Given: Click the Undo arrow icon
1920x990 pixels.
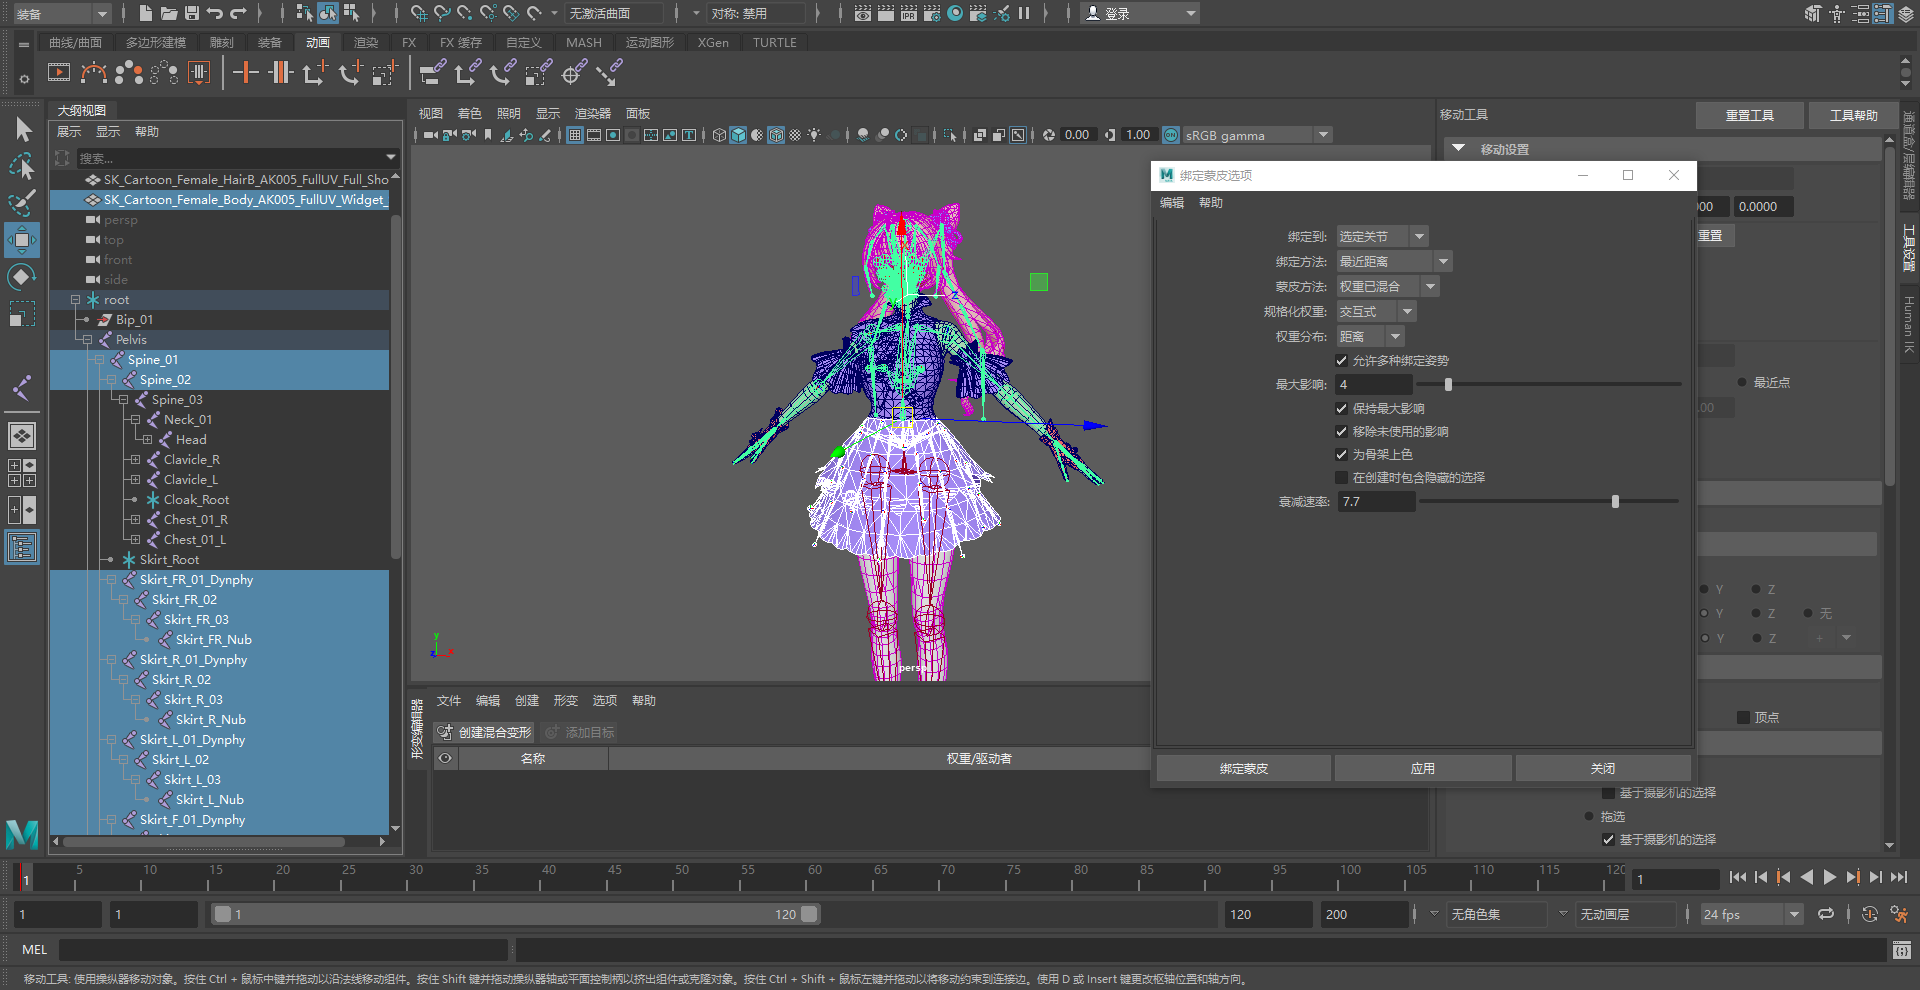Looking at the screenshot, I should (x=215, y=13).
